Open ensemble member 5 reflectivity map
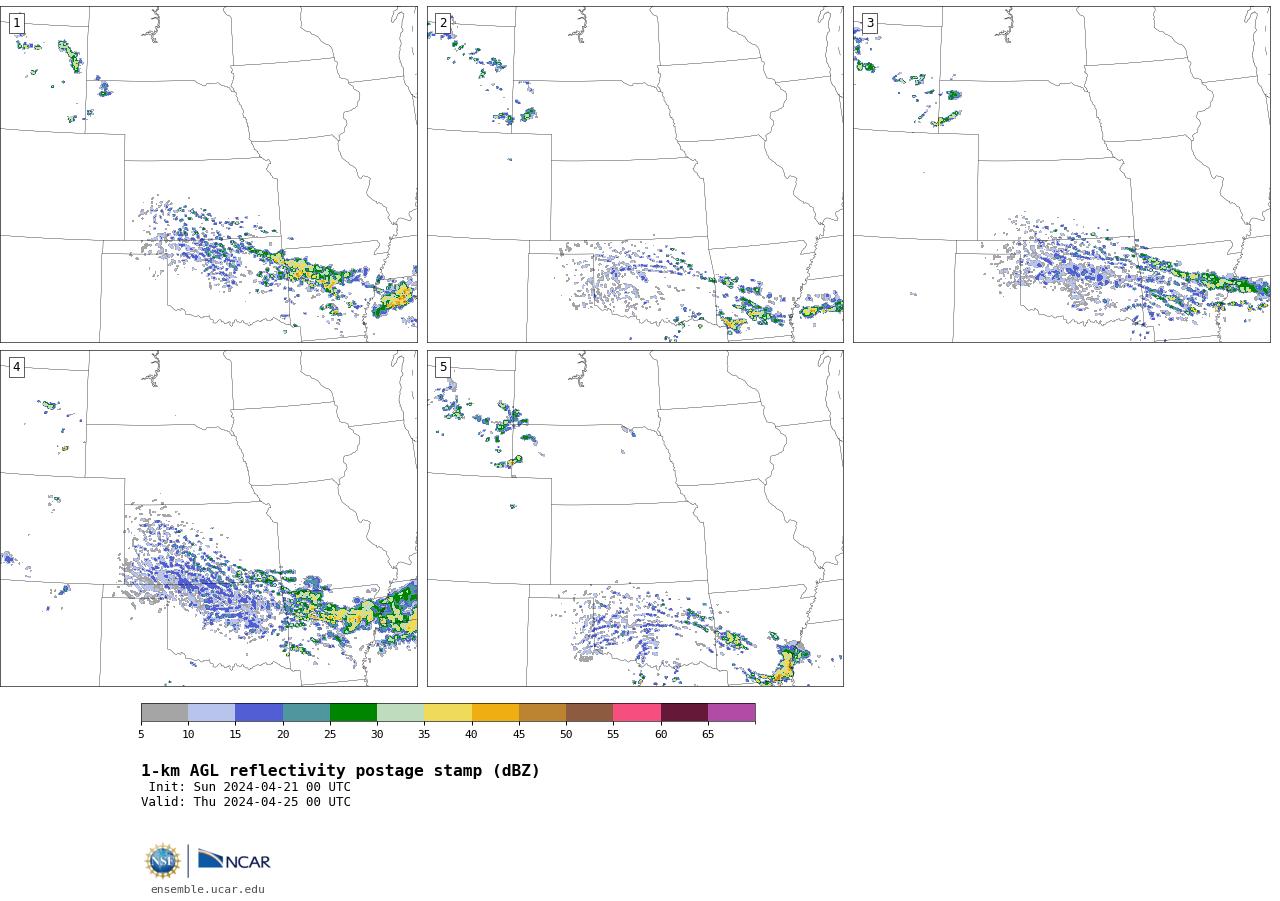Screen dimensions: 1280x901 tap(635, 518)
